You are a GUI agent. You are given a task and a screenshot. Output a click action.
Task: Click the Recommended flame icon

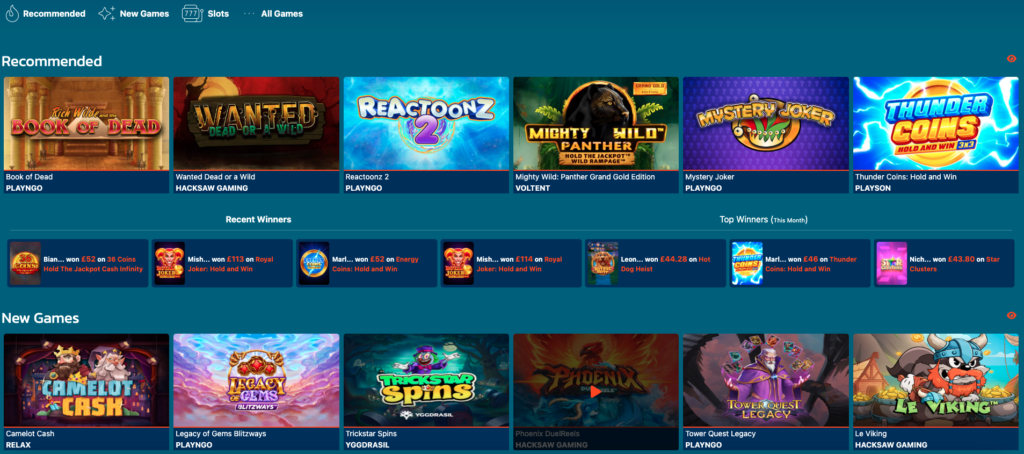[x=12, y=13]
